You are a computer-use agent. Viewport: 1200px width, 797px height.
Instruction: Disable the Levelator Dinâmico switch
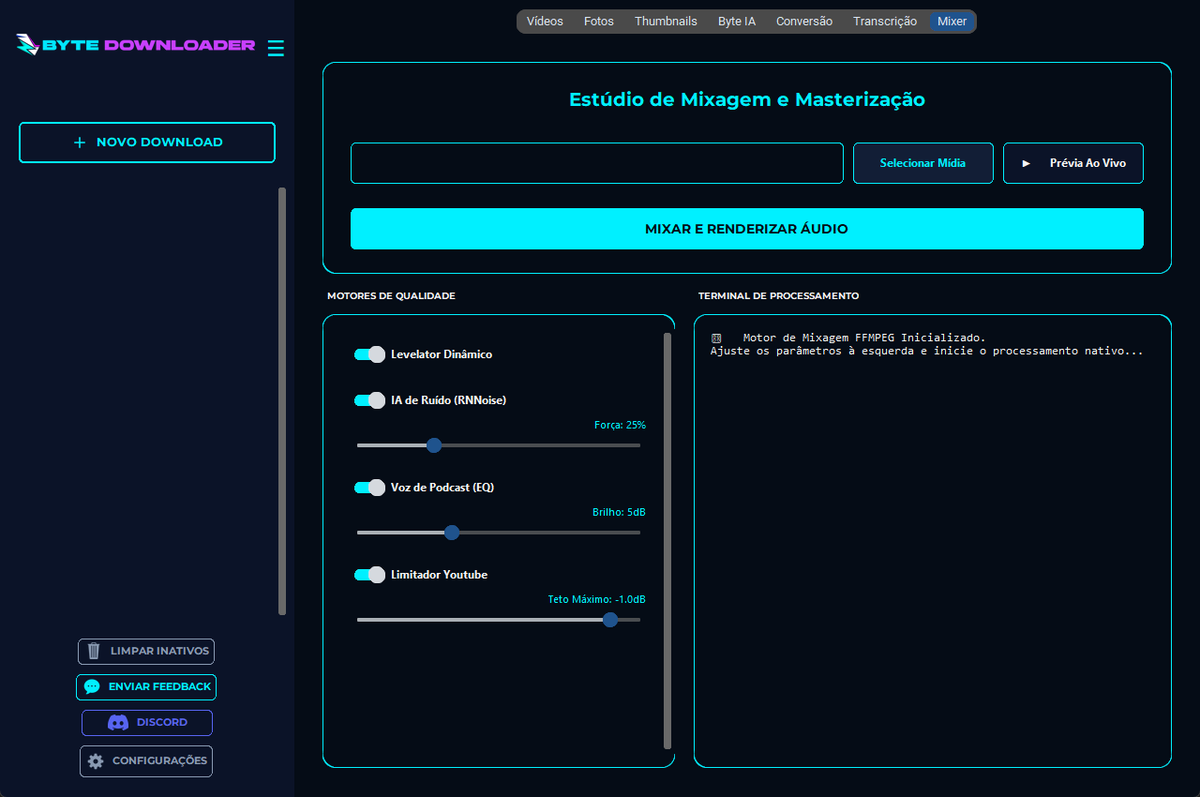click(x=370, y=354)
